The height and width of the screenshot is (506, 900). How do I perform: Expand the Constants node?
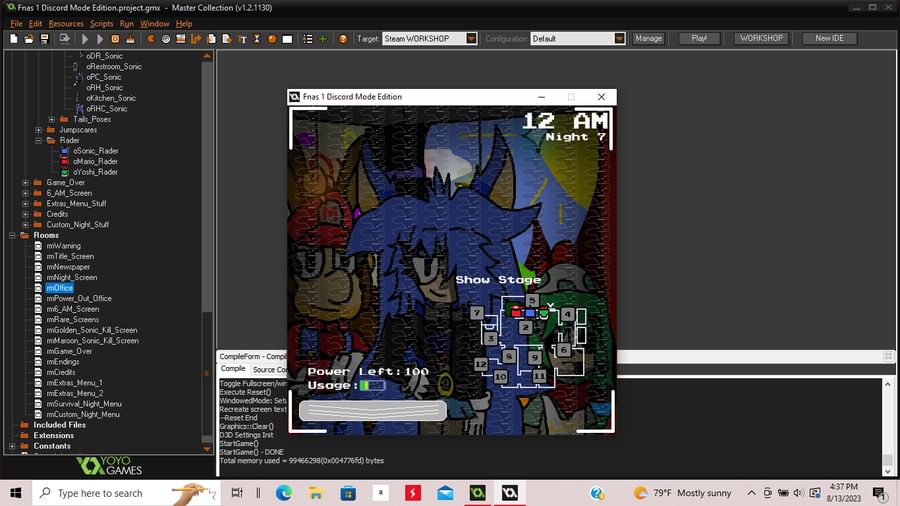(12, 446)
